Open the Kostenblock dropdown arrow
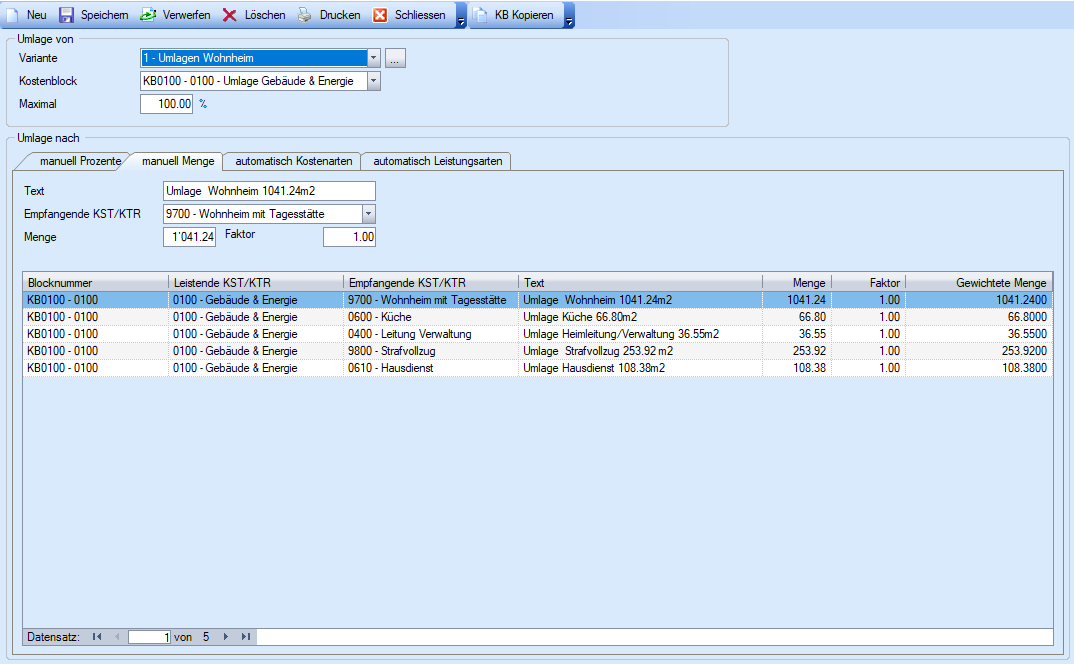The image size is (1074, 664). pos(373,81)
